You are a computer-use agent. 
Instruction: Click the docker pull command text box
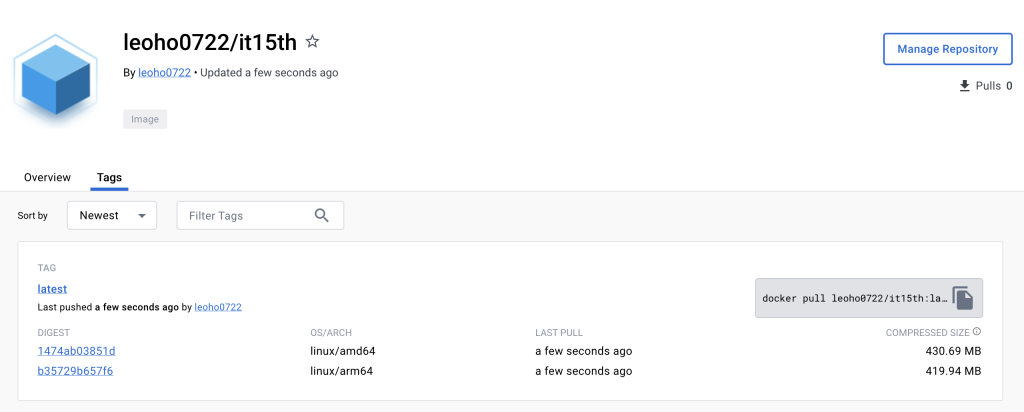(x=852, y=298)
